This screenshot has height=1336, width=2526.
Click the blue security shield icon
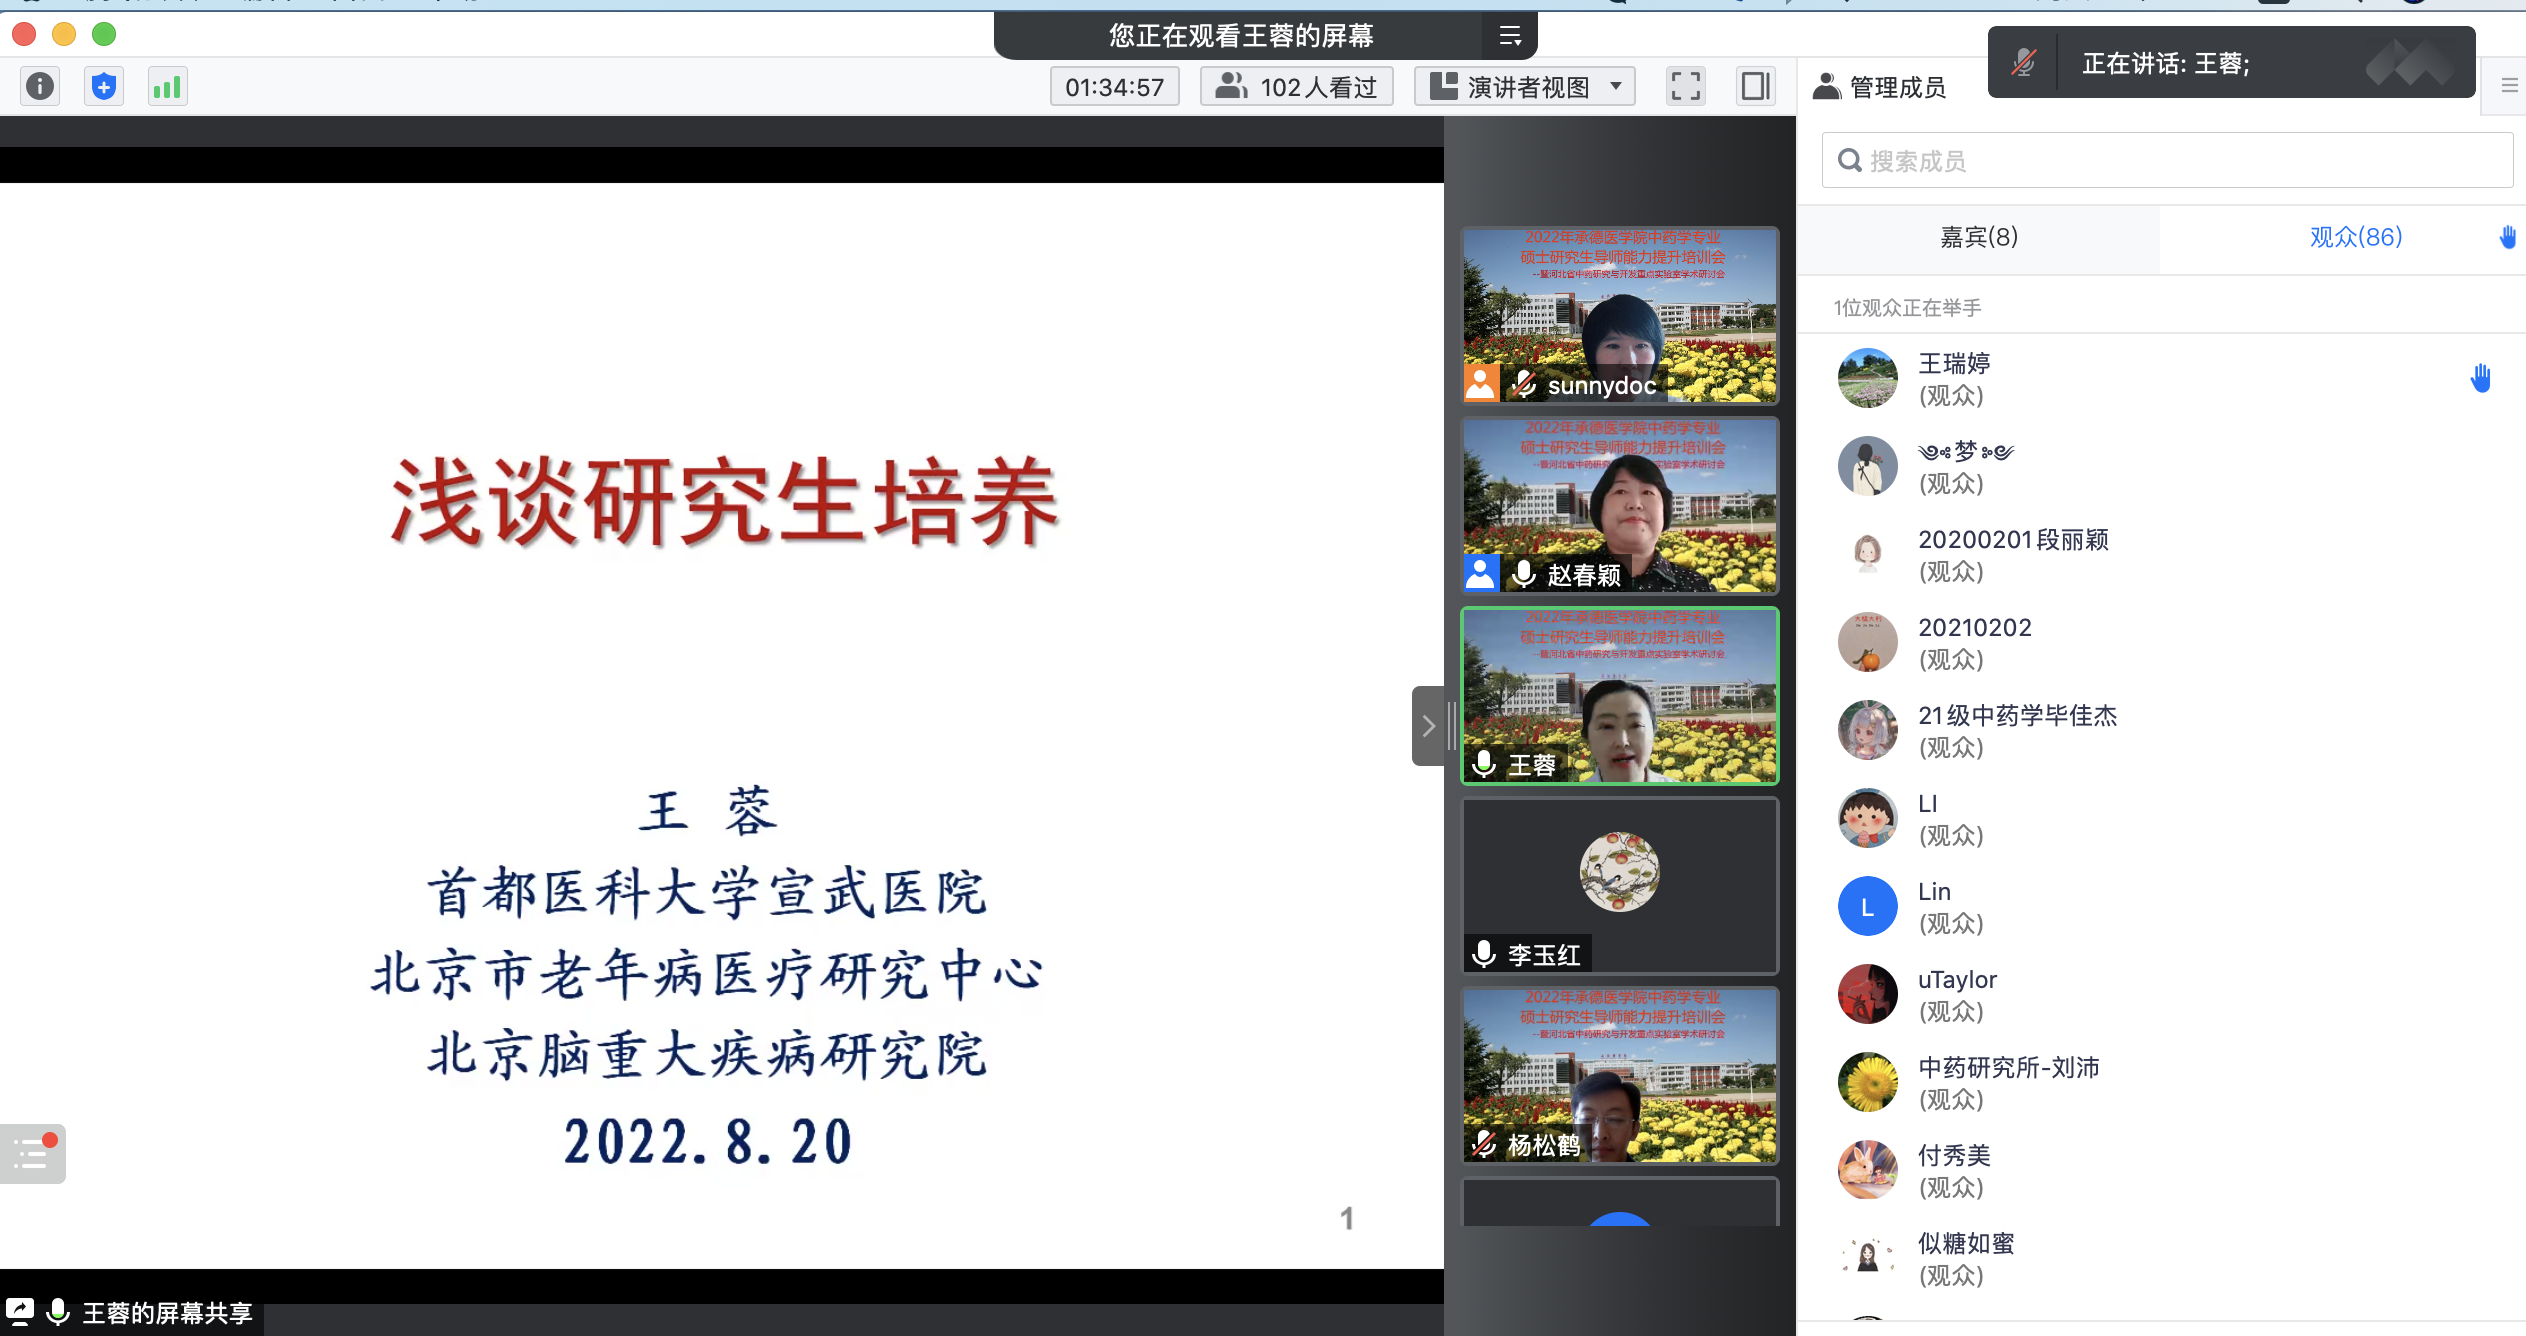tap(104, 87)
